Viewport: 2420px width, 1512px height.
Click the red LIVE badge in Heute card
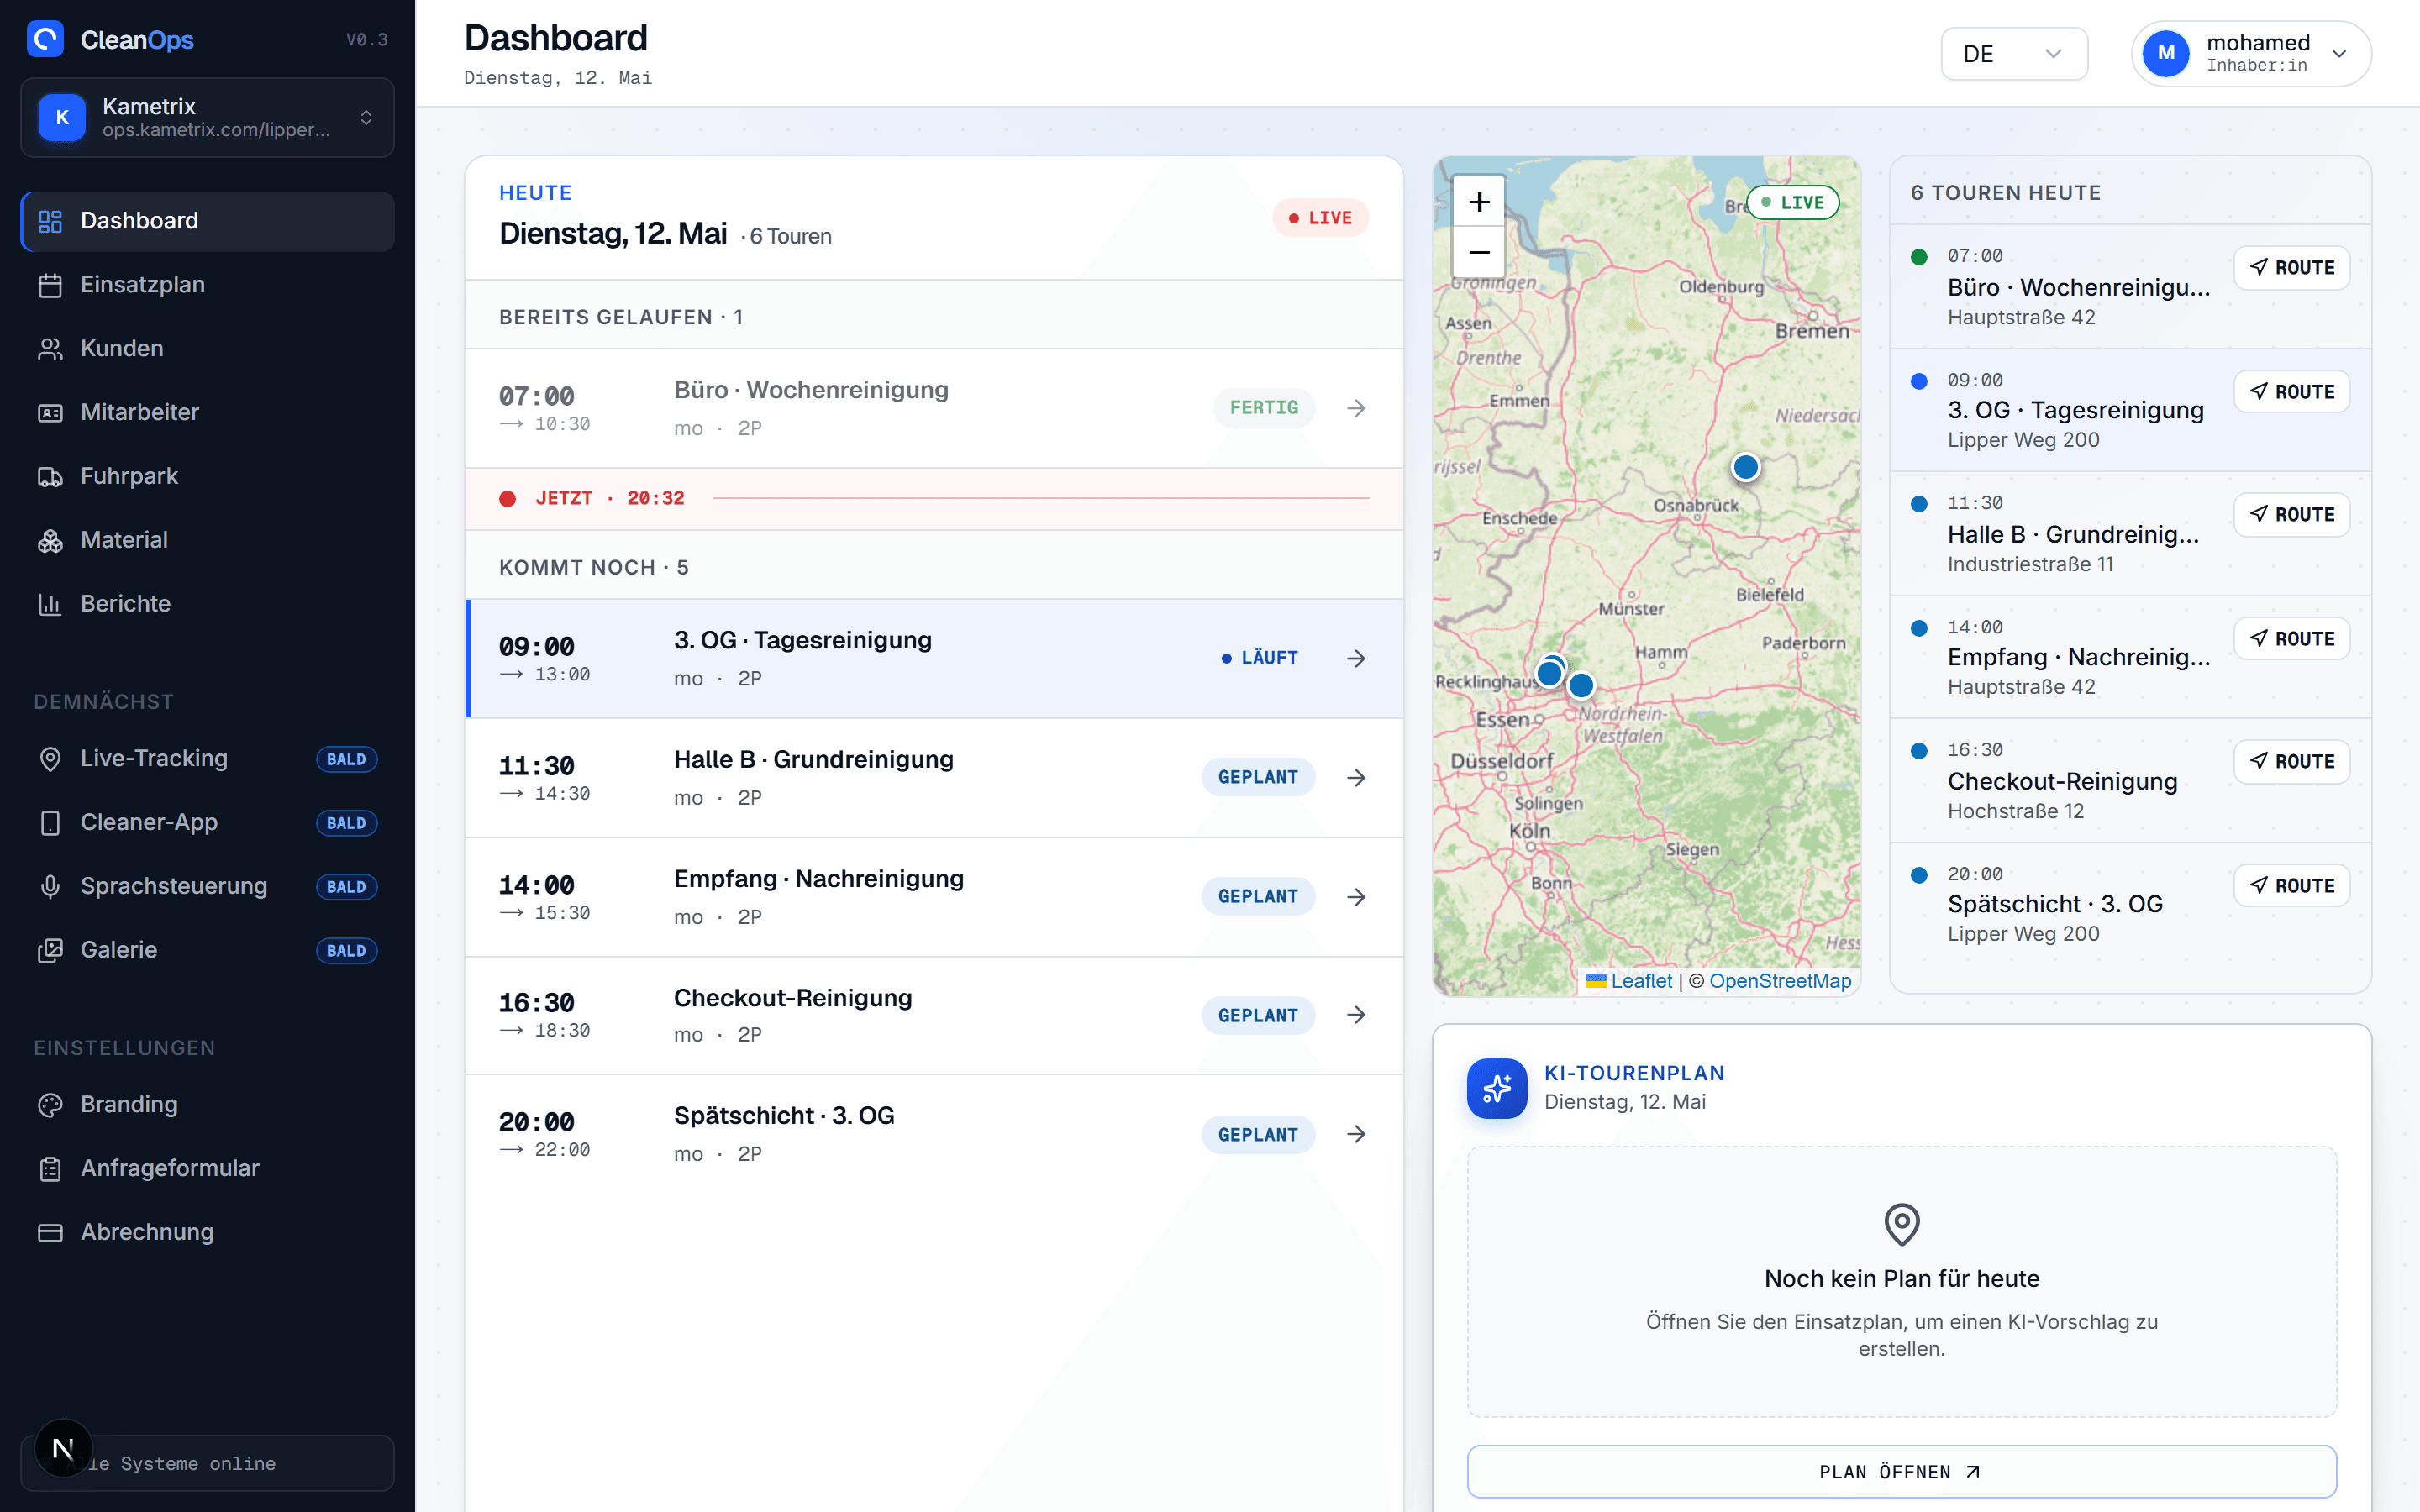[x=1320, y=218]
